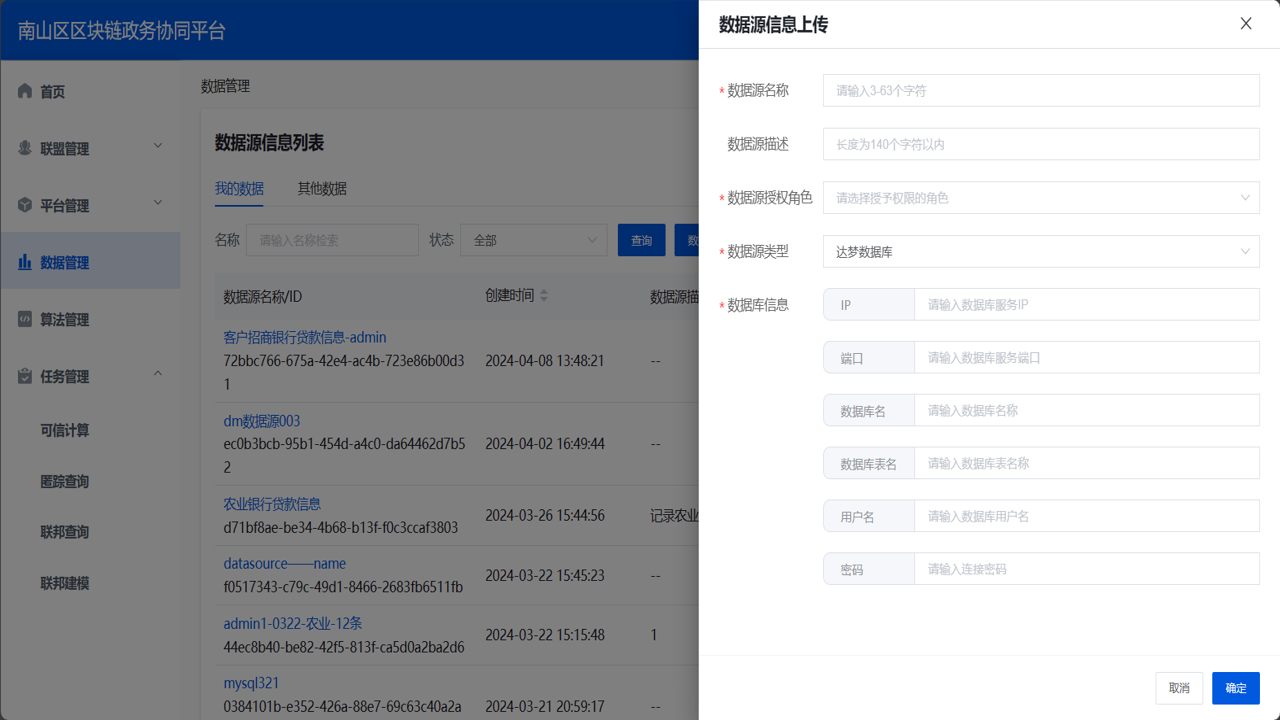1280x720 pixels.
Task: Sort the list by 创建时间
Action: coord(544,296)
